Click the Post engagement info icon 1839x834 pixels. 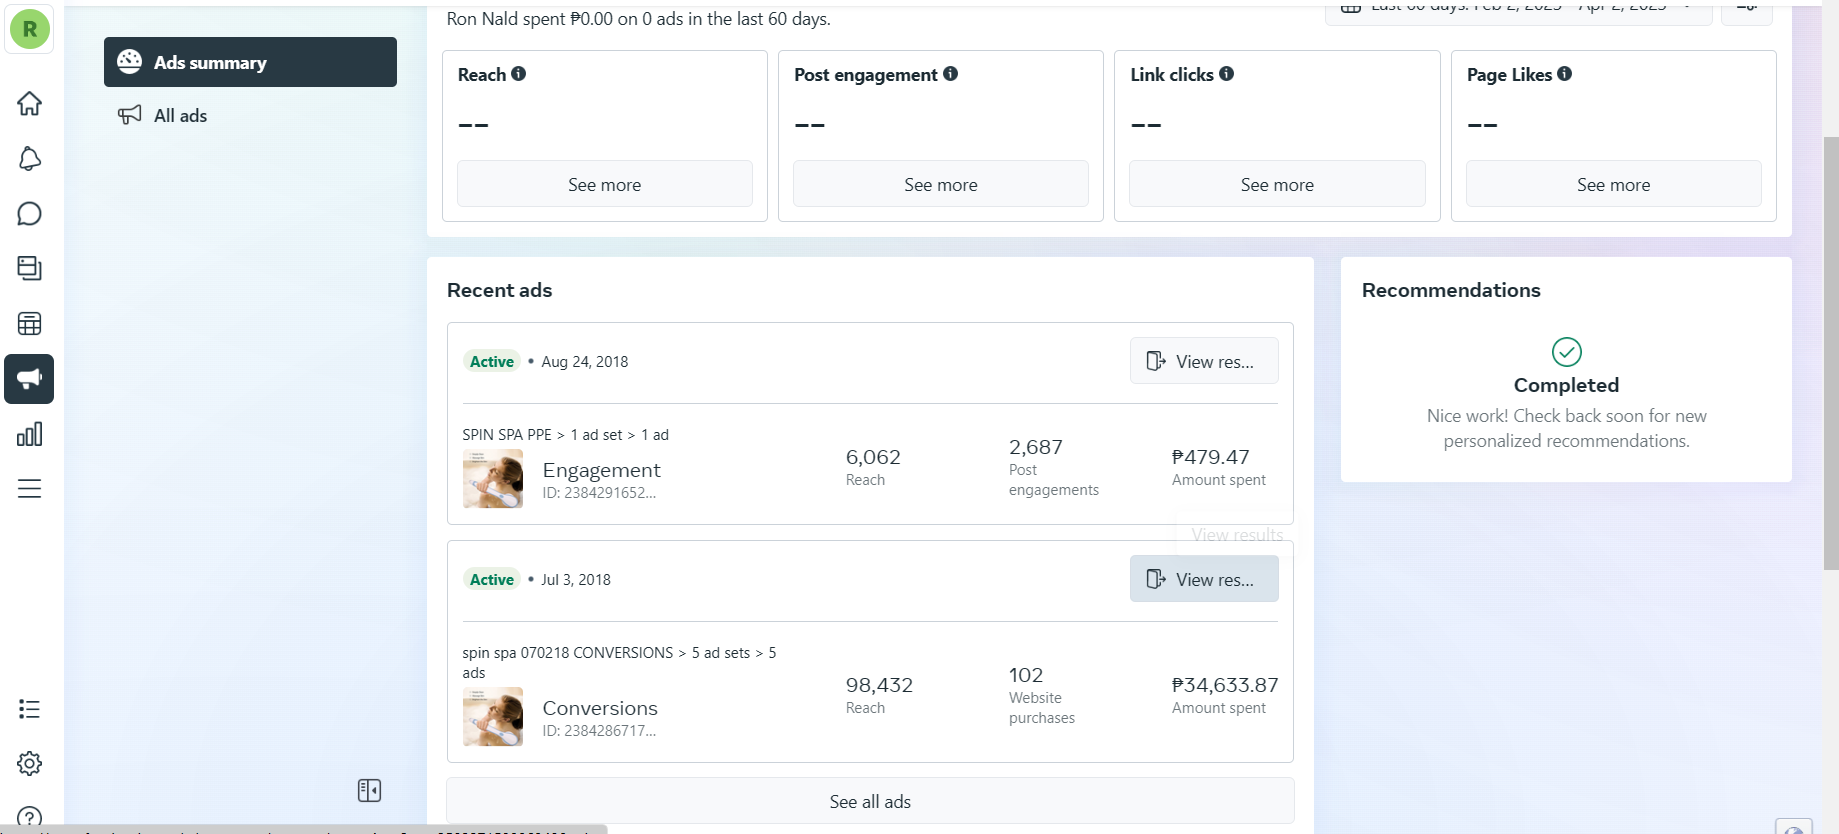click(x=950, y=74)
